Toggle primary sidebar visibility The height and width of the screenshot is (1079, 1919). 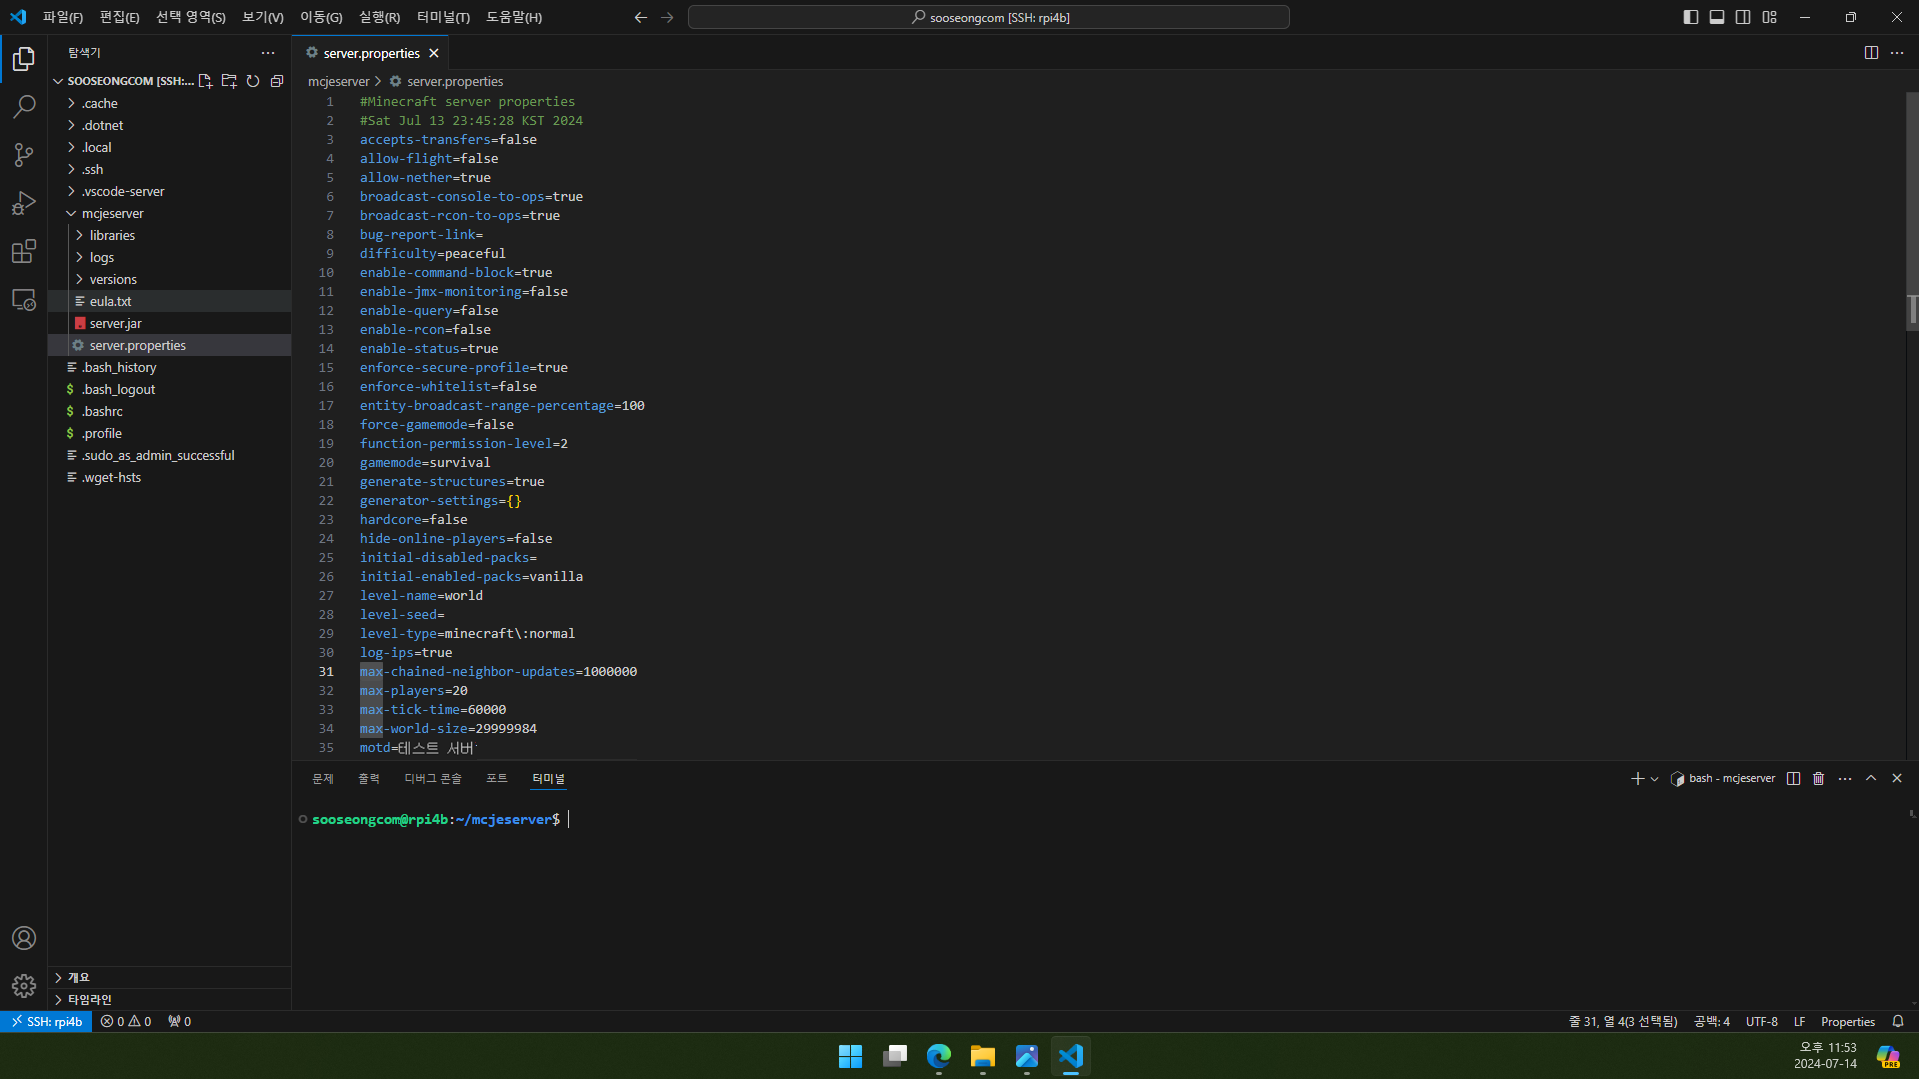pos(1691,17)
